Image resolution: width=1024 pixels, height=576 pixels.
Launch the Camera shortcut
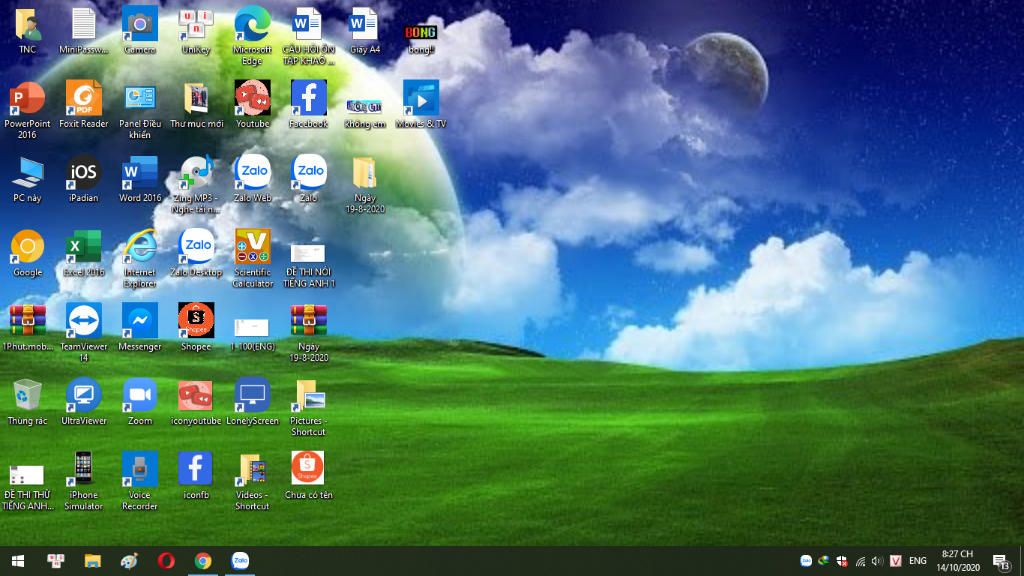pyautogui.click(x=140, y=25)
